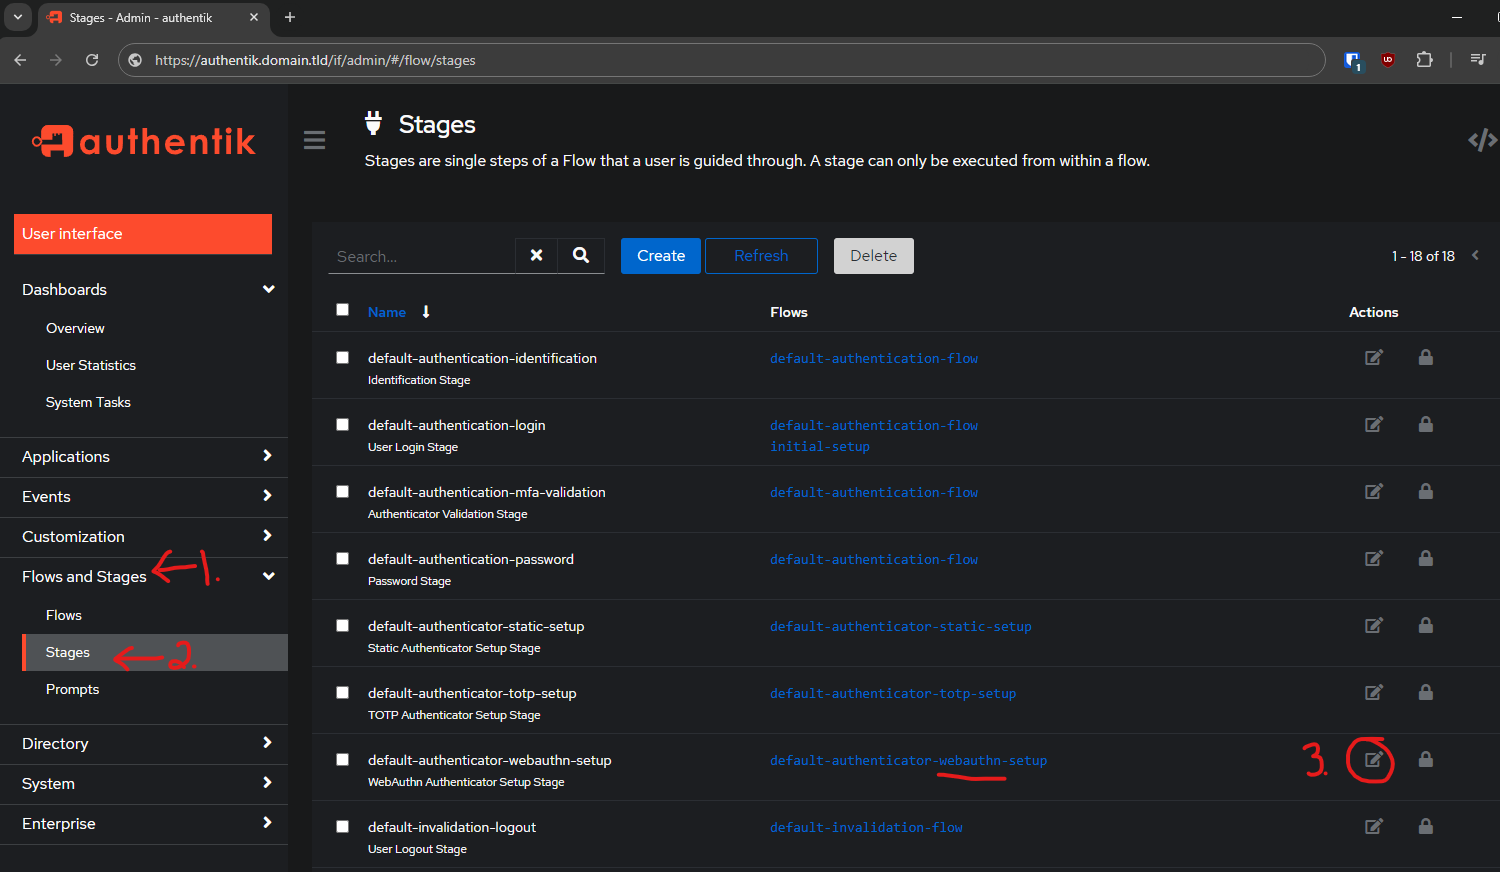Go to previous page of stages
Image resolution: width=1500 pixels, height=872 pixels.
tap(1475, 255)
